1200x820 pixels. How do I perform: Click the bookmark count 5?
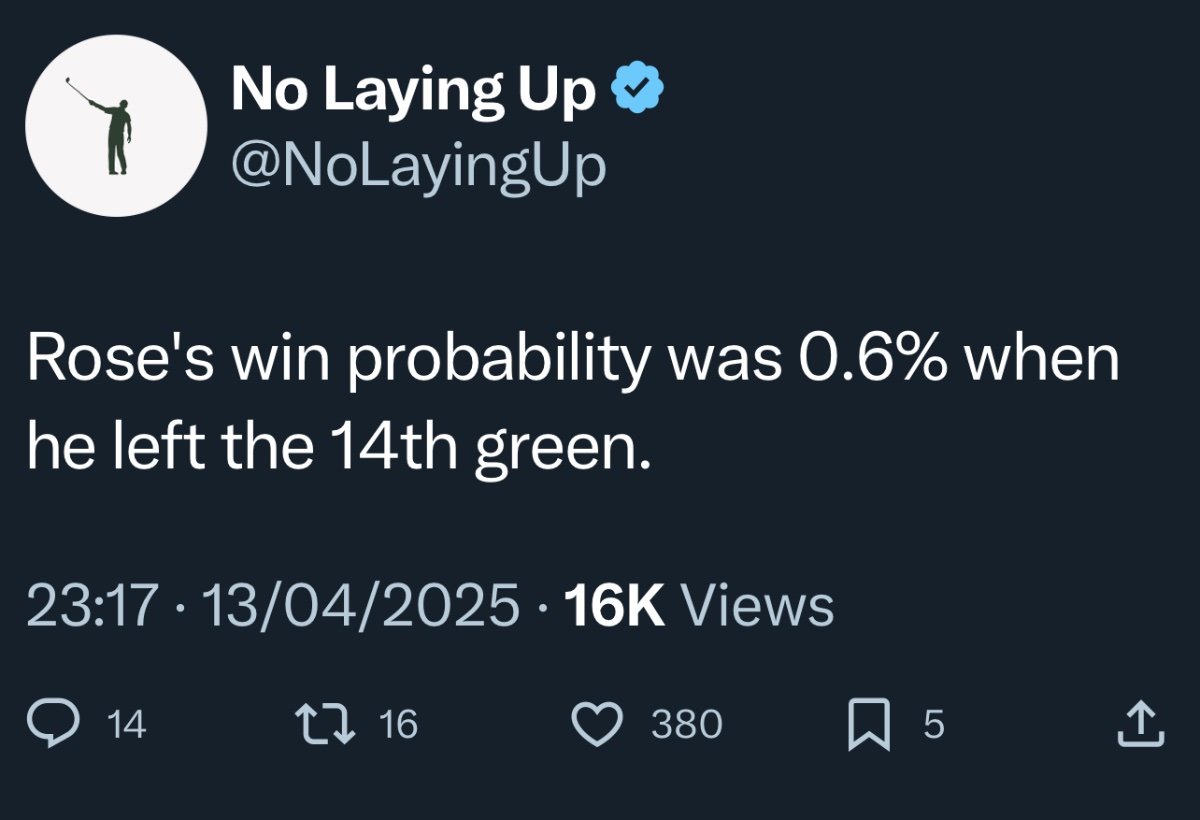[933, 725]
